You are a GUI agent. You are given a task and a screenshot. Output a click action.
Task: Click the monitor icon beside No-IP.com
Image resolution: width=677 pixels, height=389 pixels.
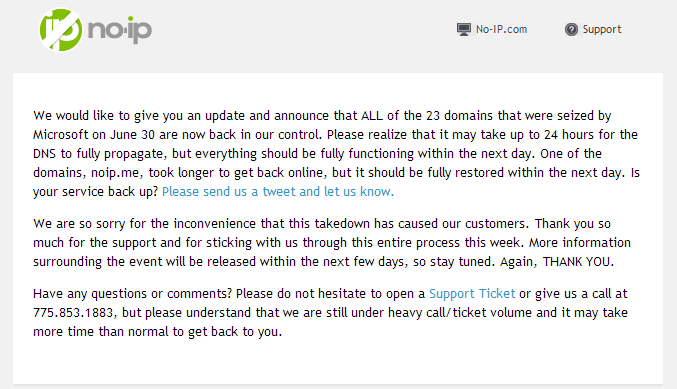click(464, 29)
